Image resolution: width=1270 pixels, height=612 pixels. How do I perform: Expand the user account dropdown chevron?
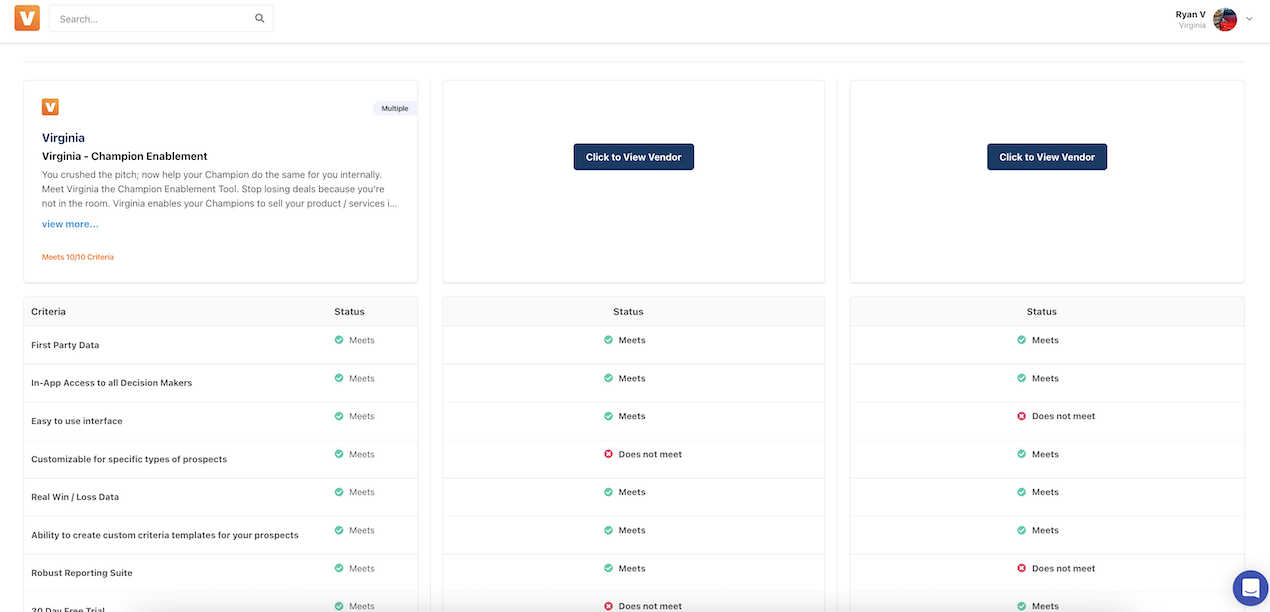pyautogui.click(x=1249, y=19)
